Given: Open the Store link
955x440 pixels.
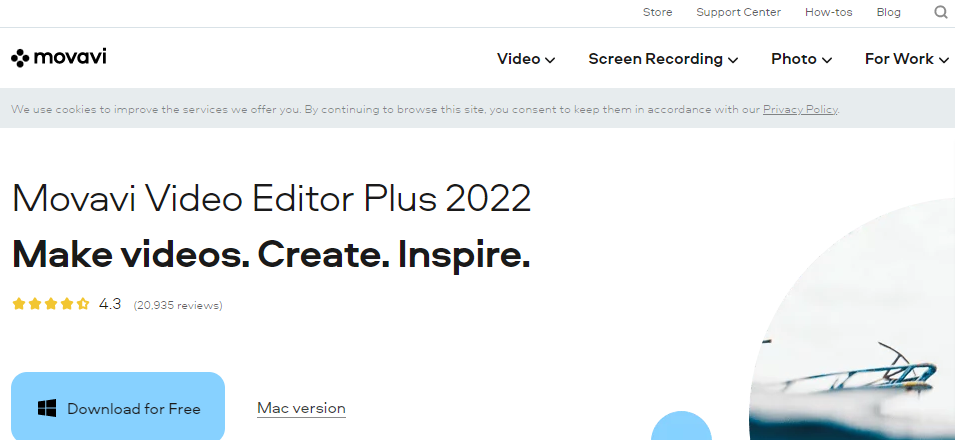Looking at the screenshot, I should (x=658, y=12).
